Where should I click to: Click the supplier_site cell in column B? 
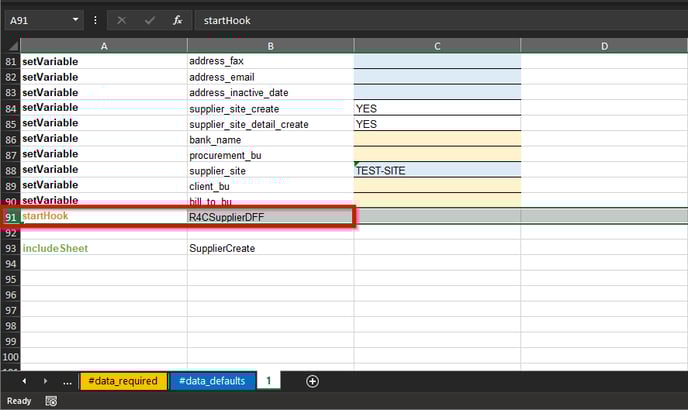[x=271, y=170]
